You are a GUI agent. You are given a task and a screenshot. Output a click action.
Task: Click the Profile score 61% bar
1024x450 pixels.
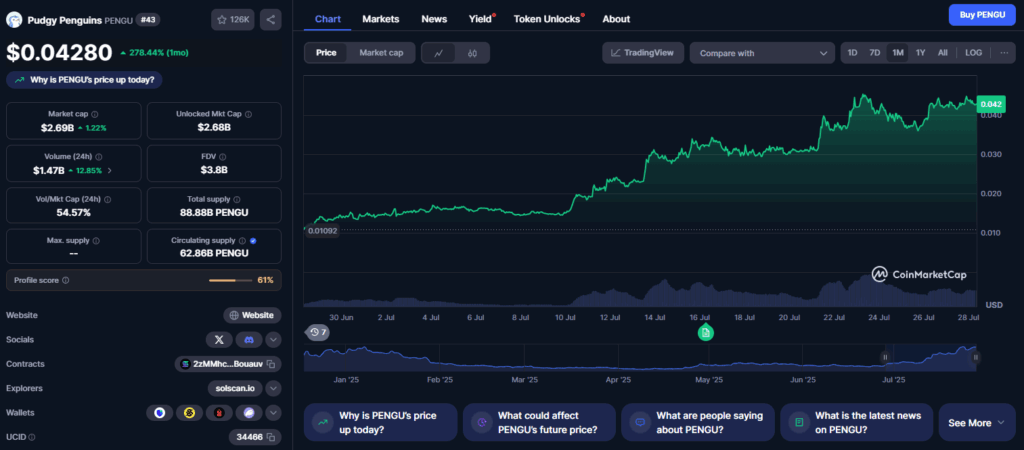click(x=231, y=280)
